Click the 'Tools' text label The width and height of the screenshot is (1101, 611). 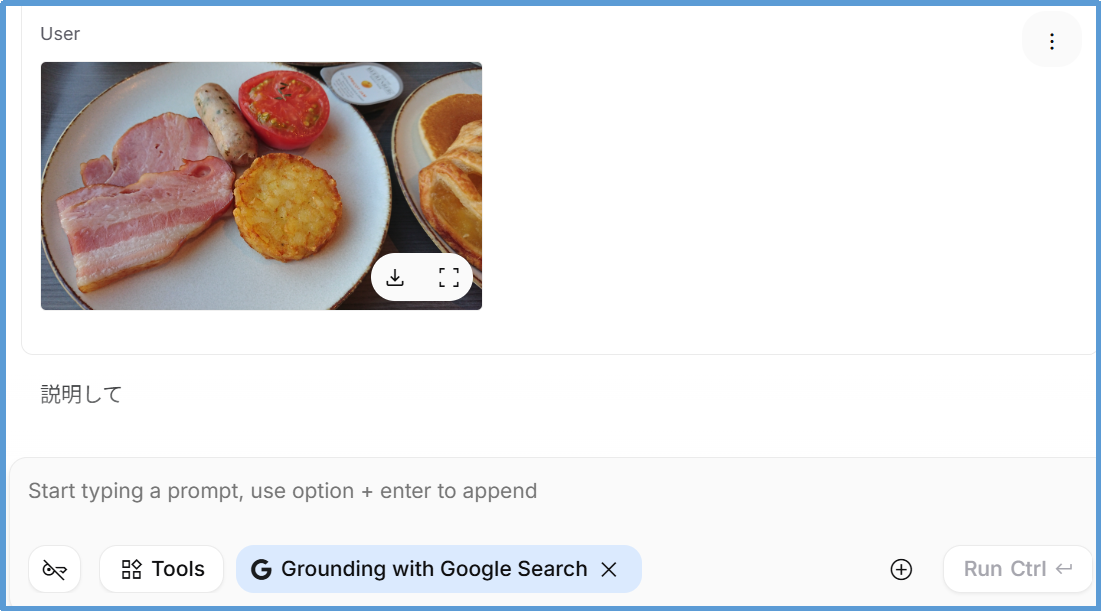178,569
